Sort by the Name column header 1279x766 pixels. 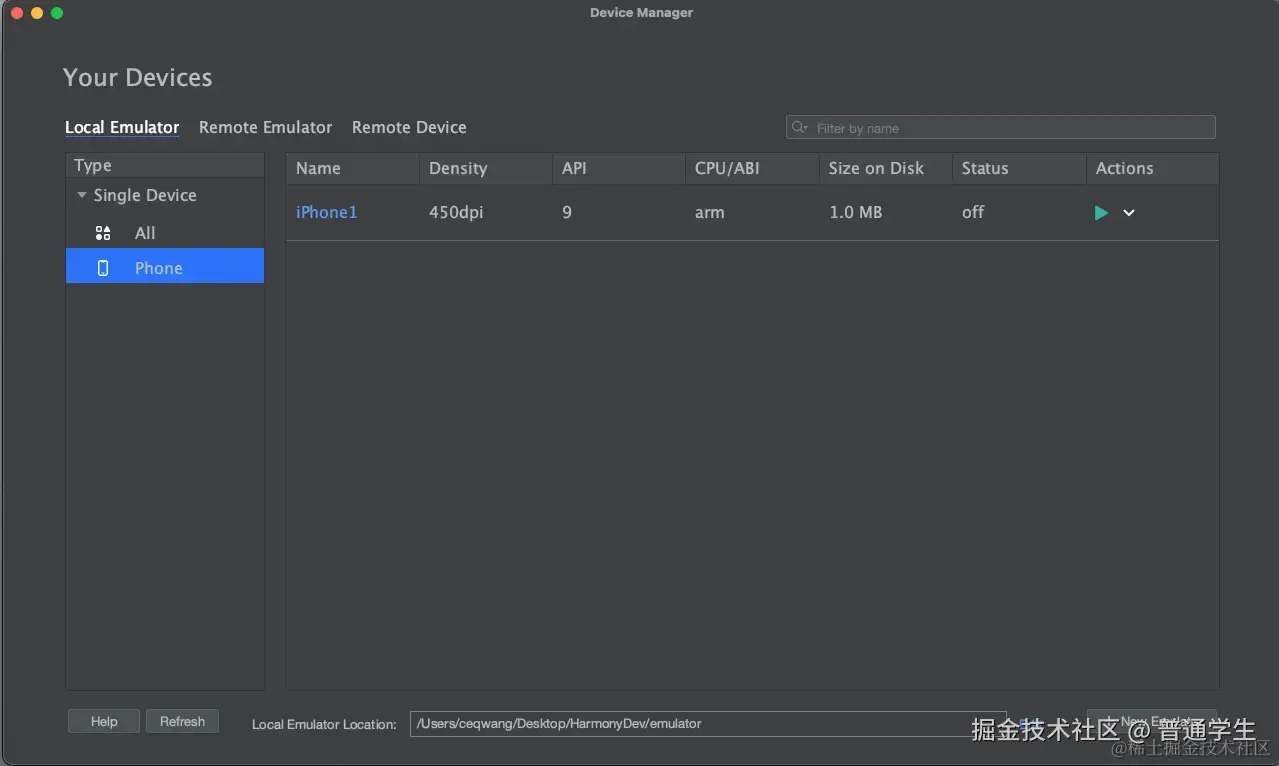pyautogui.click(x=352, y=168)
